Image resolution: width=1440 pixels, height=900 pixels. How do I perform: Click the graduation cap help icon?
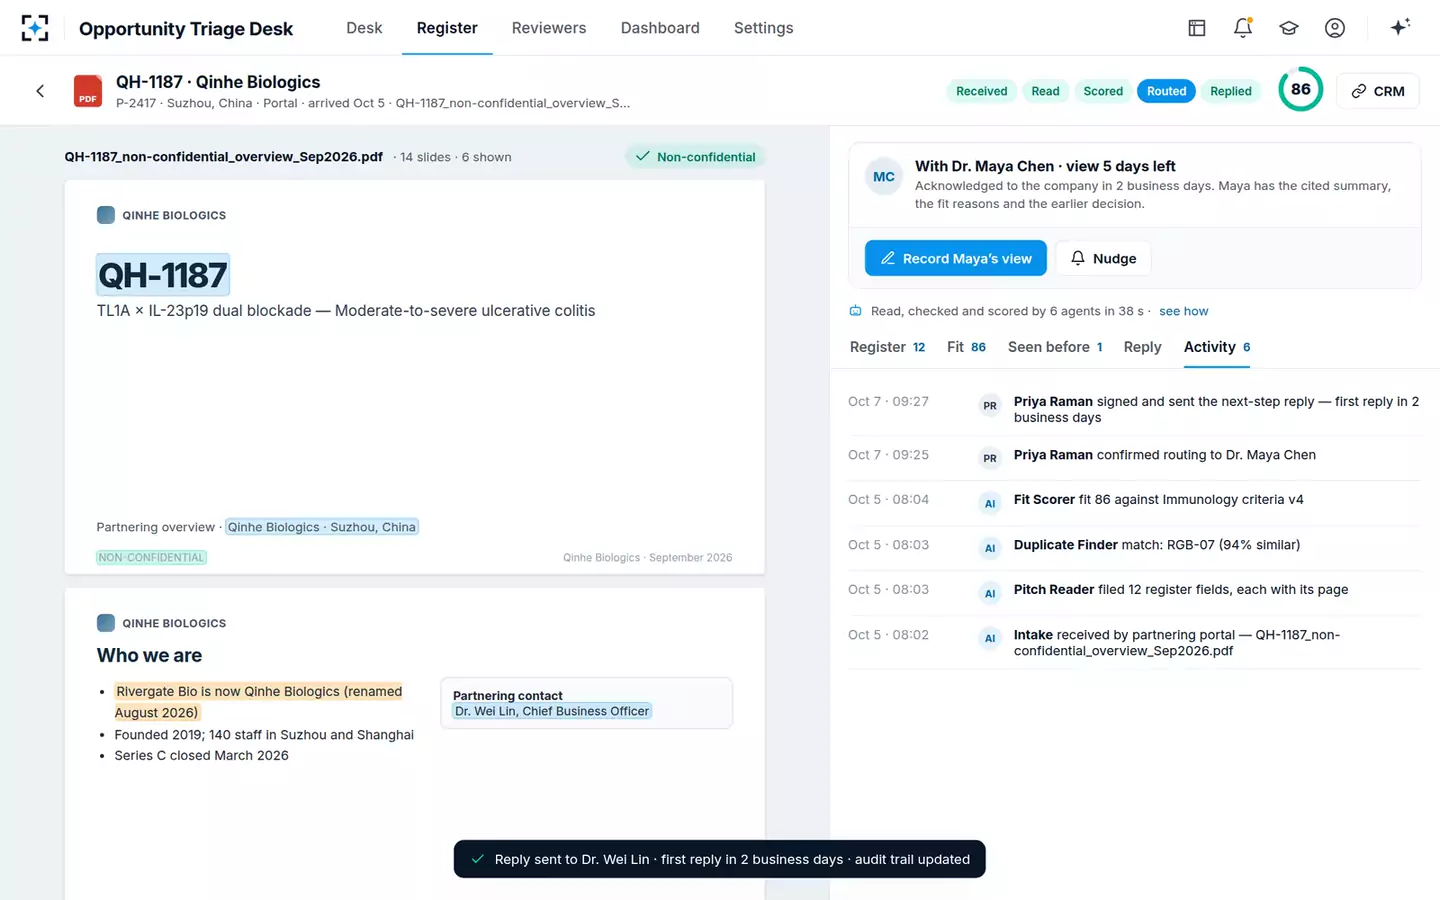(1289, 28)
